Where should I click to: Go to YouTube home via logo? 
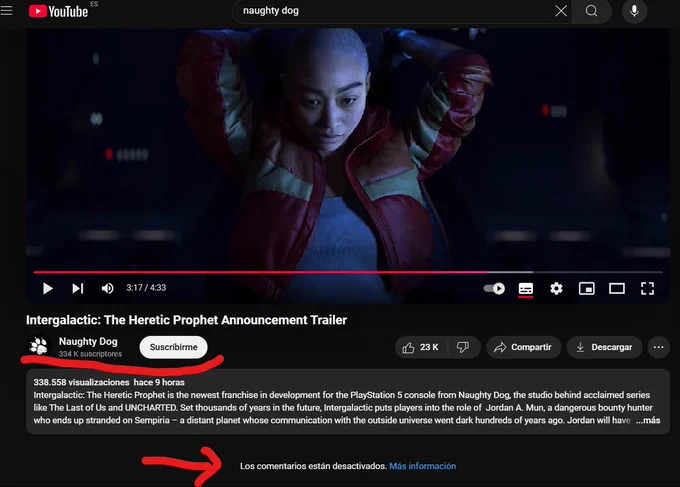point(59,11)
